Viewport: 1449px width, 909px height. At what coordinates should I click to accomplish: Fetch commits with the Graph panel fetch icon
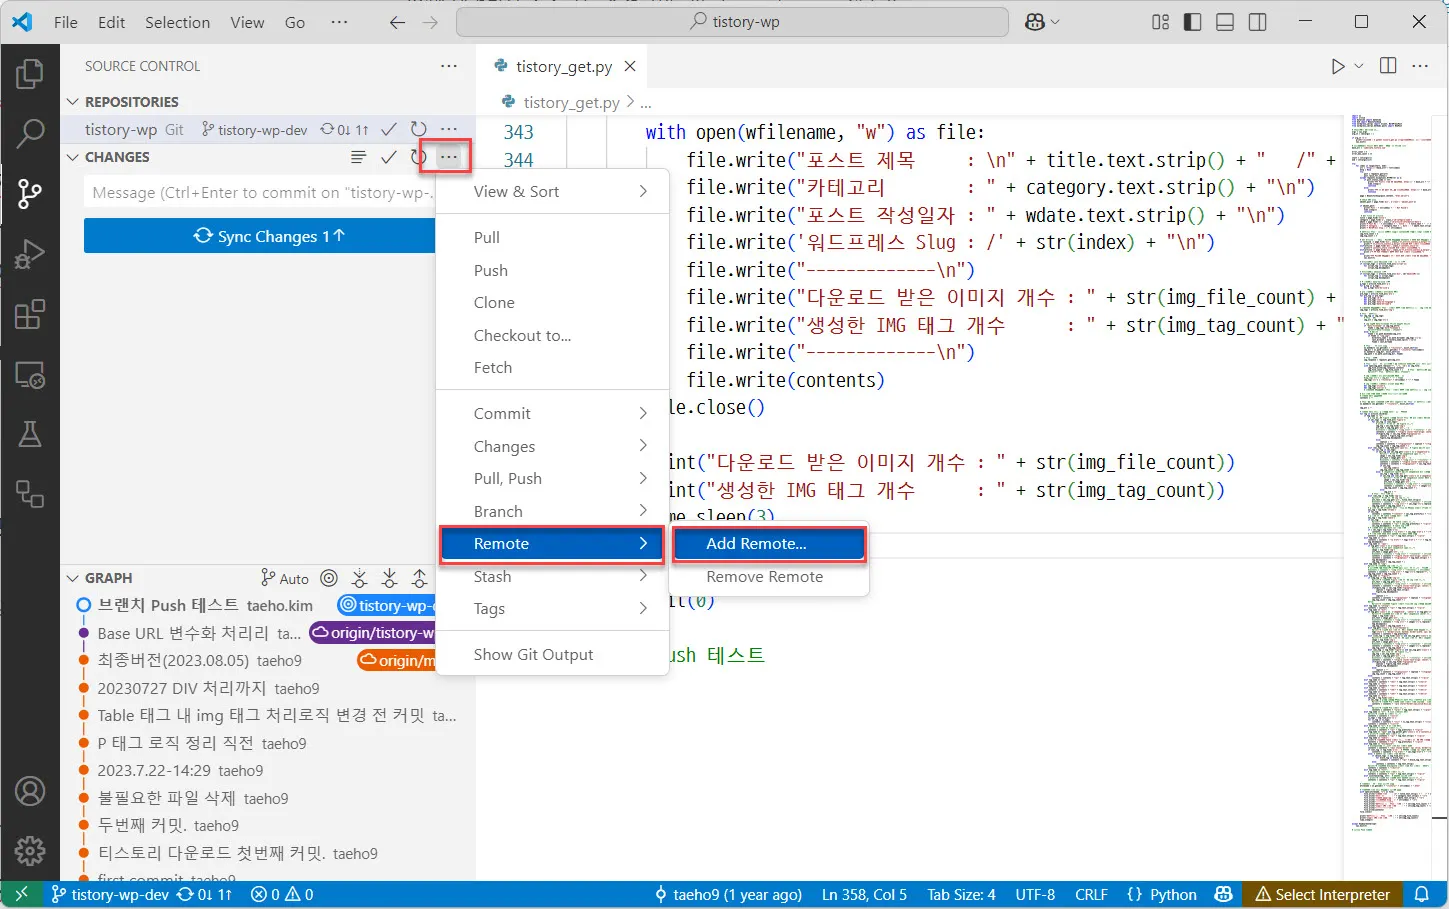click(359, 578)
